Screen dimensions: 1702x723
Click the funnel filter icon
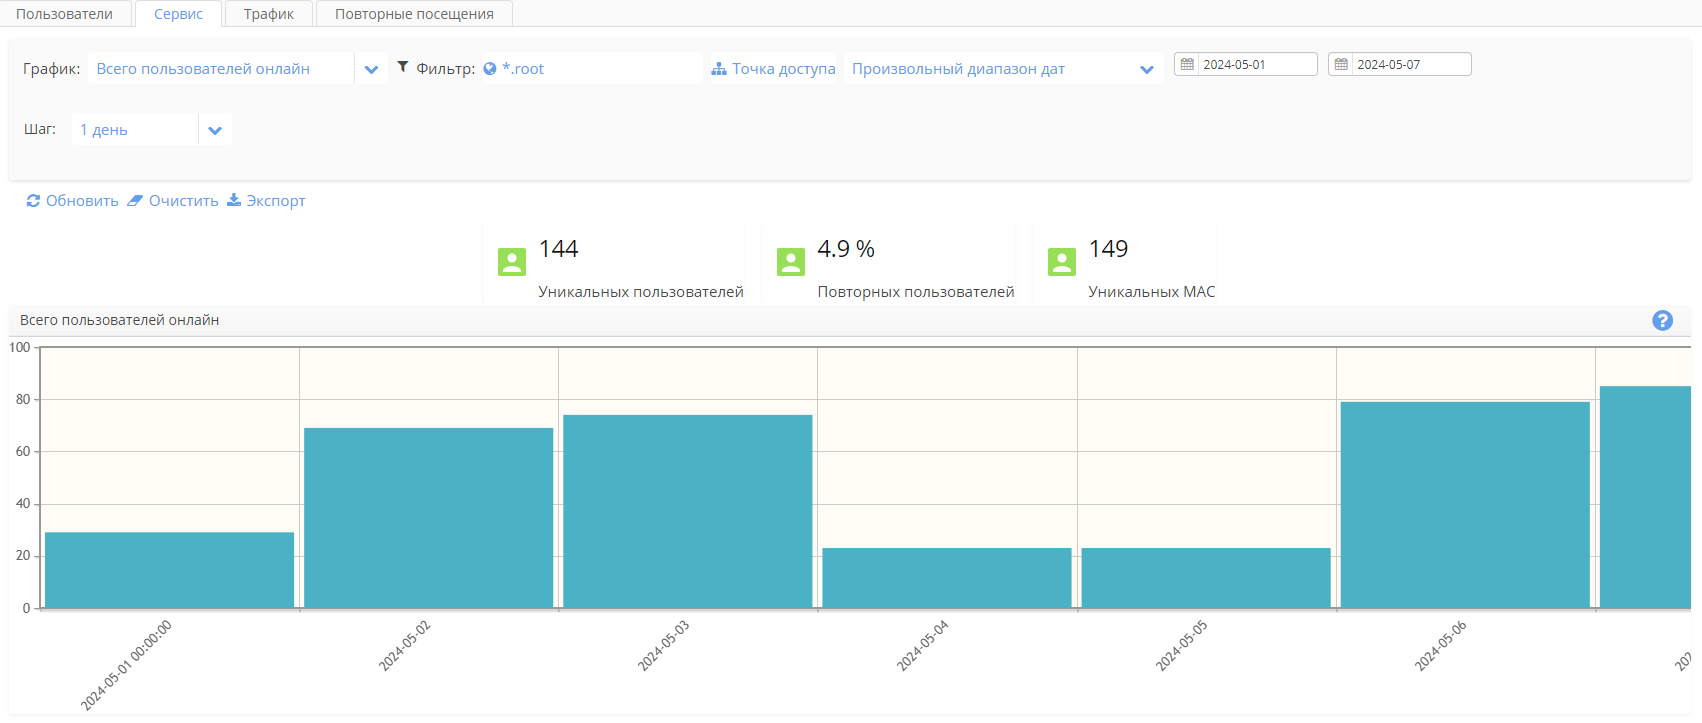[x=403, y=67]
